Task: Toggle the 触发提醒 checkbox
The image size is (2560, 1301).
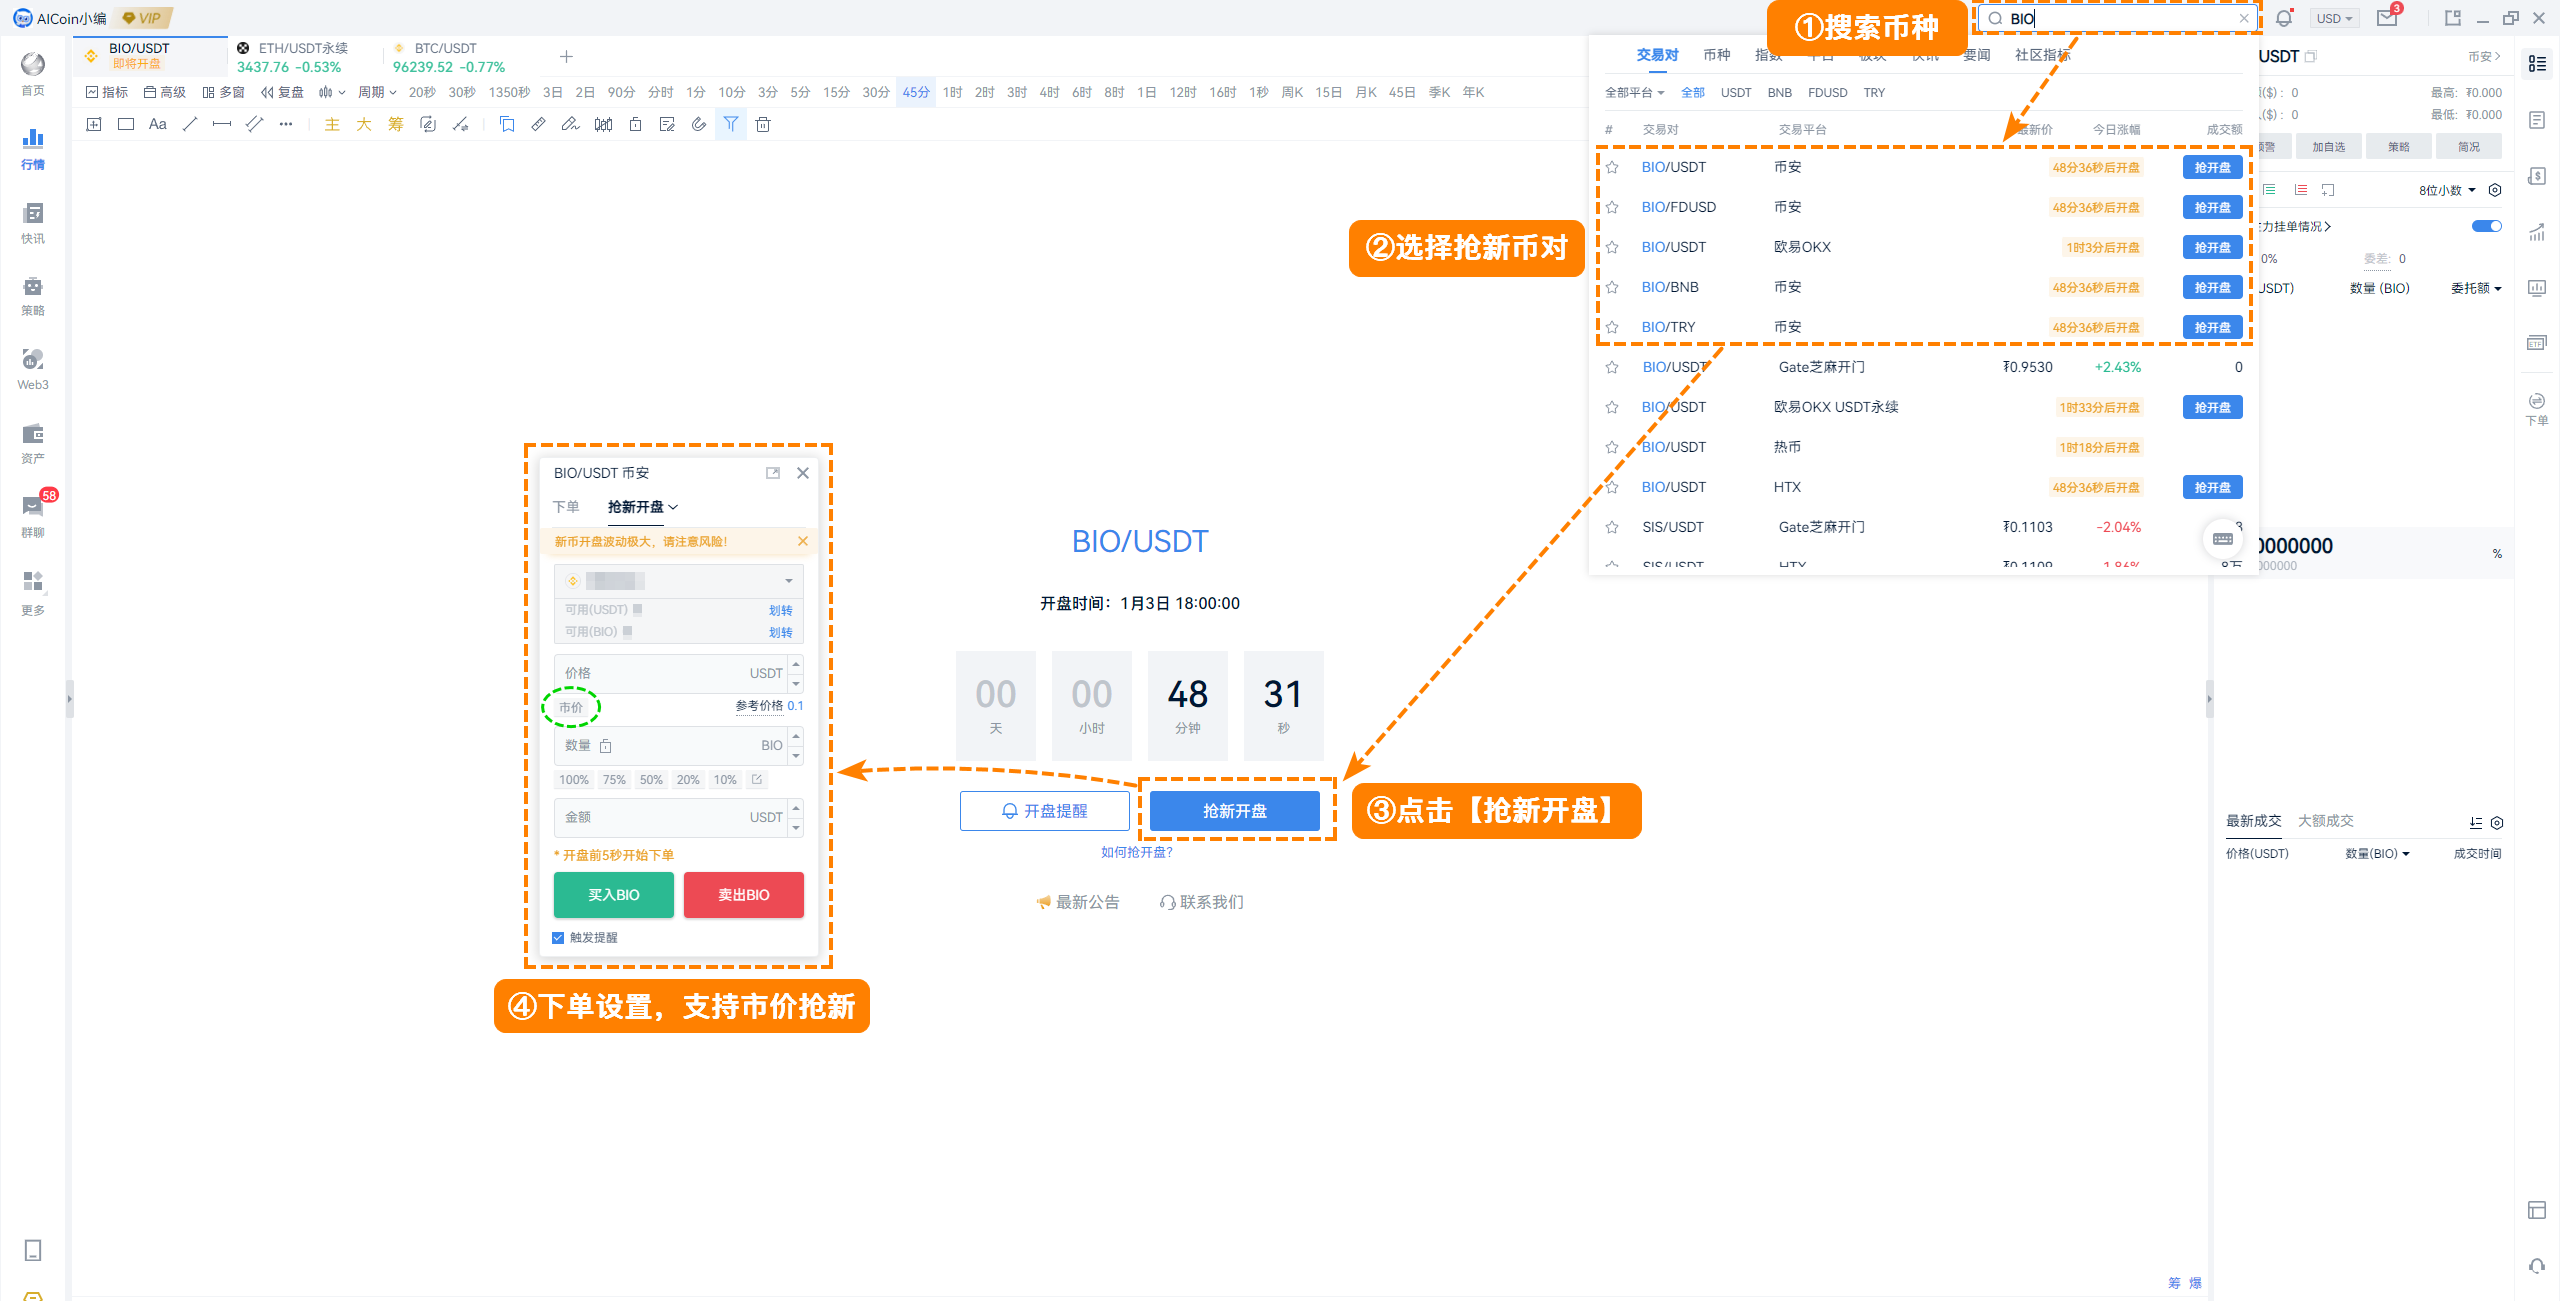Action: tap(558, 938)
